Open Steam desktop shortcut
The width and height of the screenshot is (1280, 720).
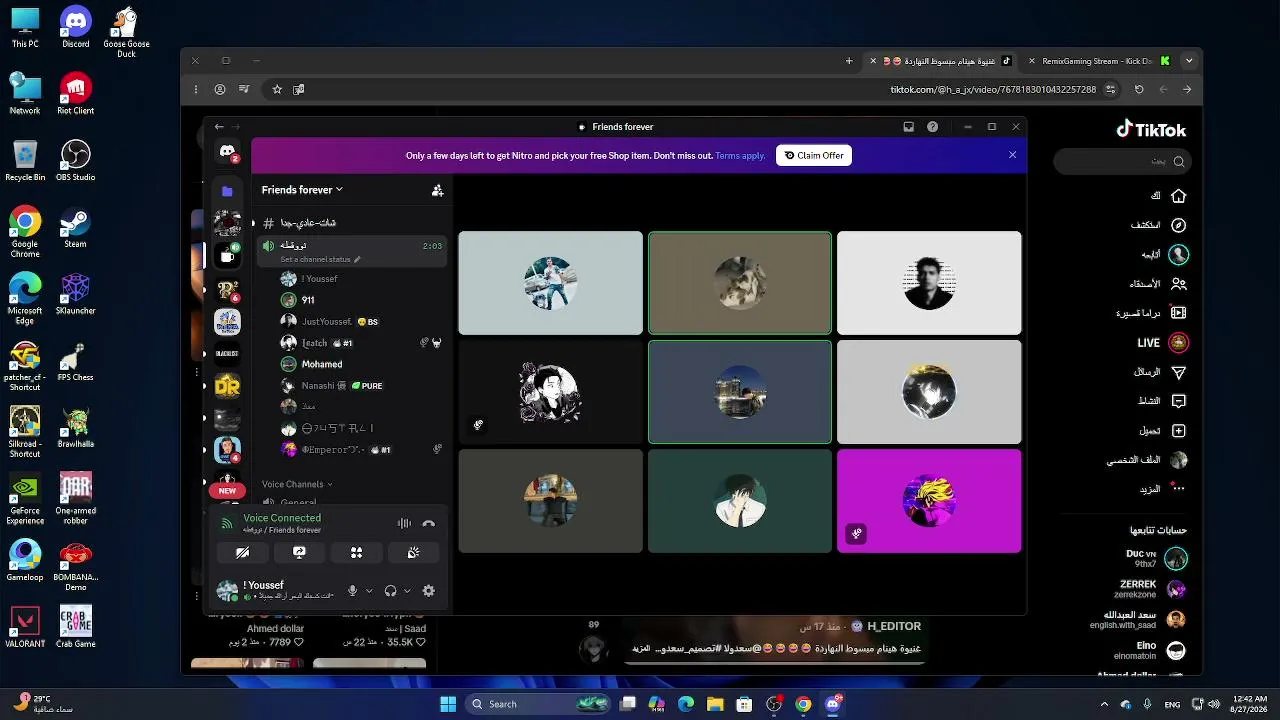[75, 227]
